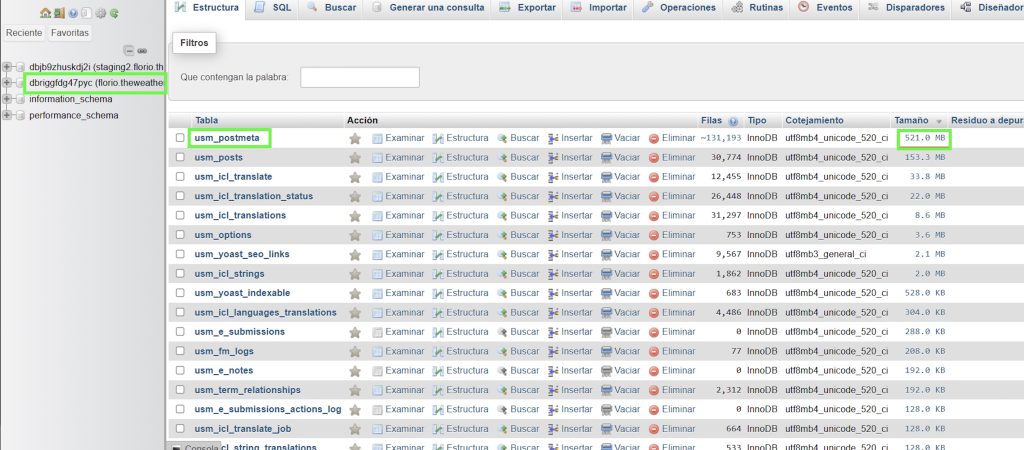Select the usm_yoast_indexable row checkbox

click(x=181, y=293)
